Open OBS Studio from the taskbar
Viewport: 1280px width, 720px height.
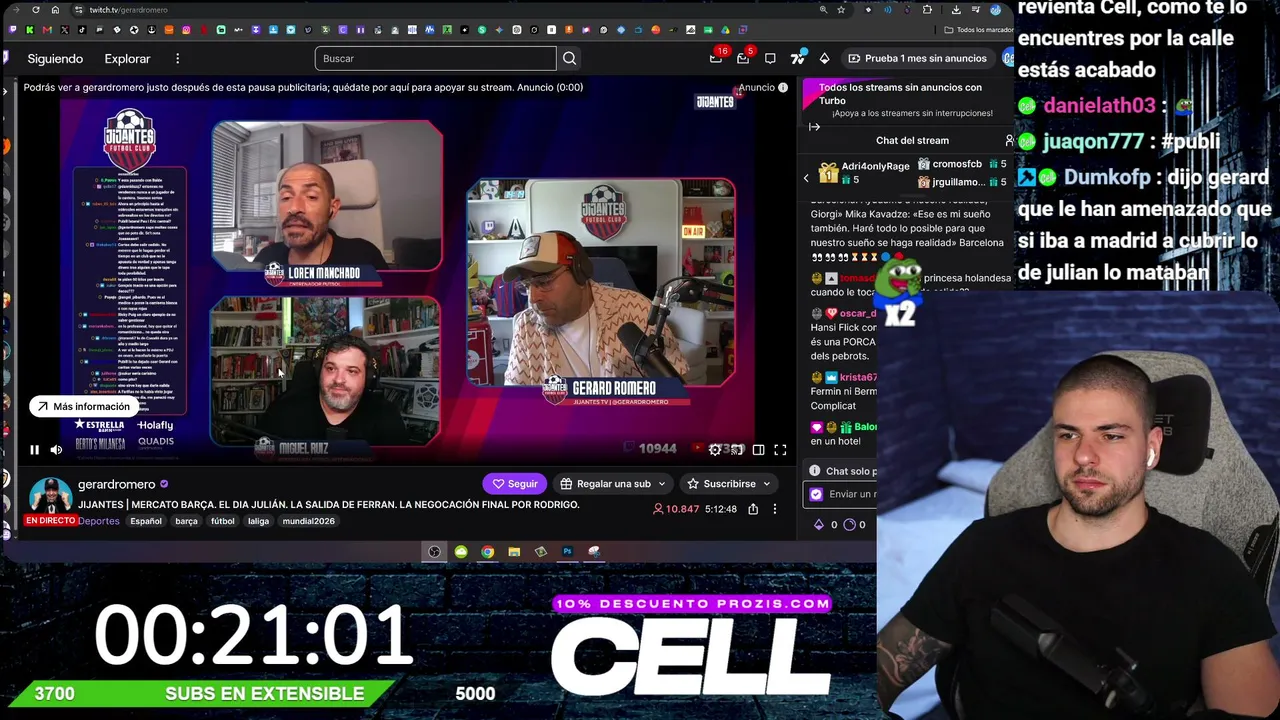point(434,552)
